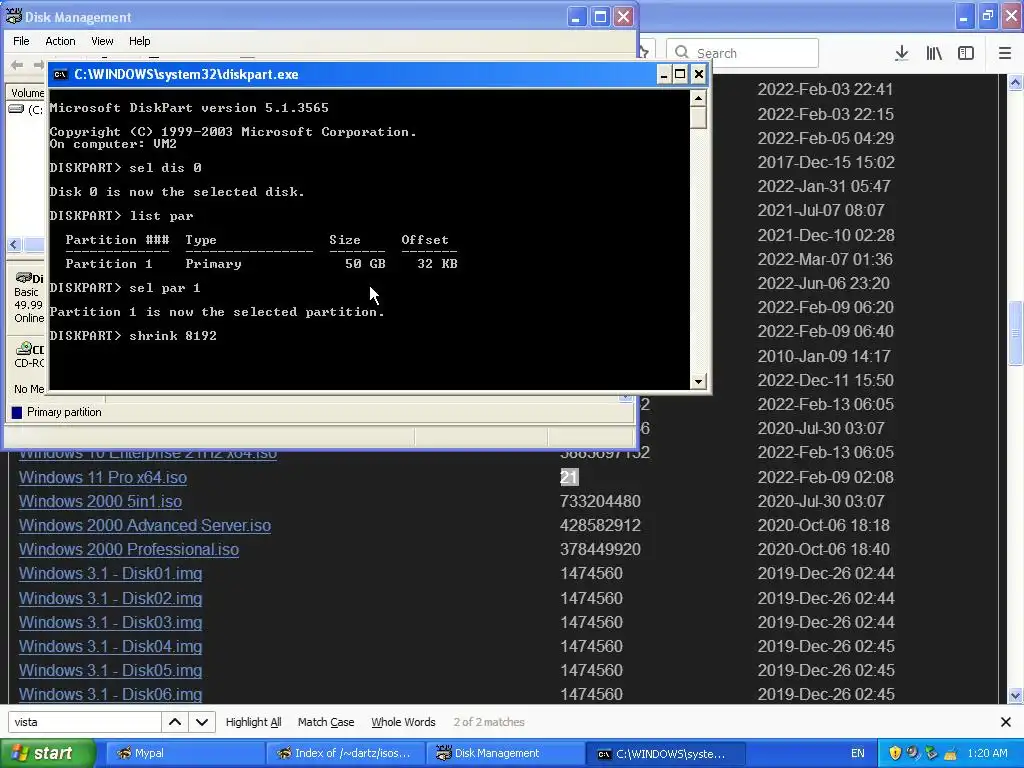Click the 2010-Jan-09 14:17 date entry
The width and height of the screenshot is (1024, 768).
coord(824,357)
